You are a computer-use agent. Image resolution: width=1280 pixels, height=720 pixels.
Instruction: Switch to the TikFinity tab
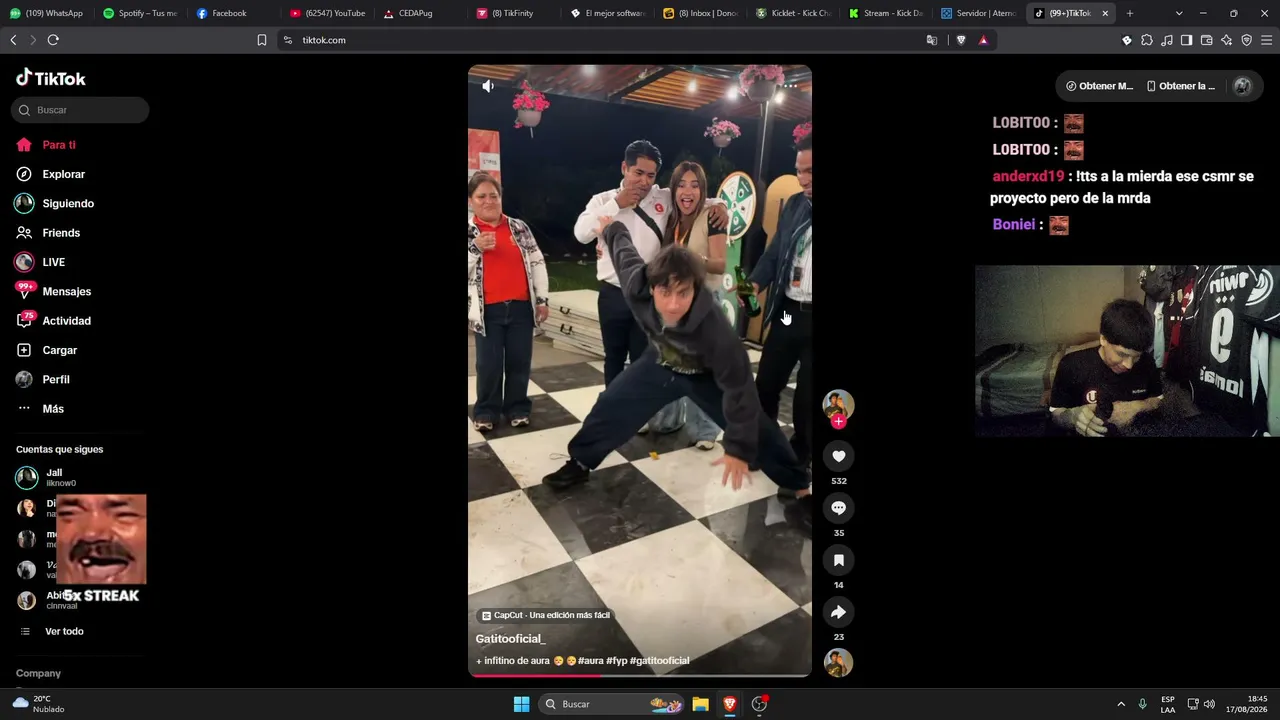pos(514,13)
